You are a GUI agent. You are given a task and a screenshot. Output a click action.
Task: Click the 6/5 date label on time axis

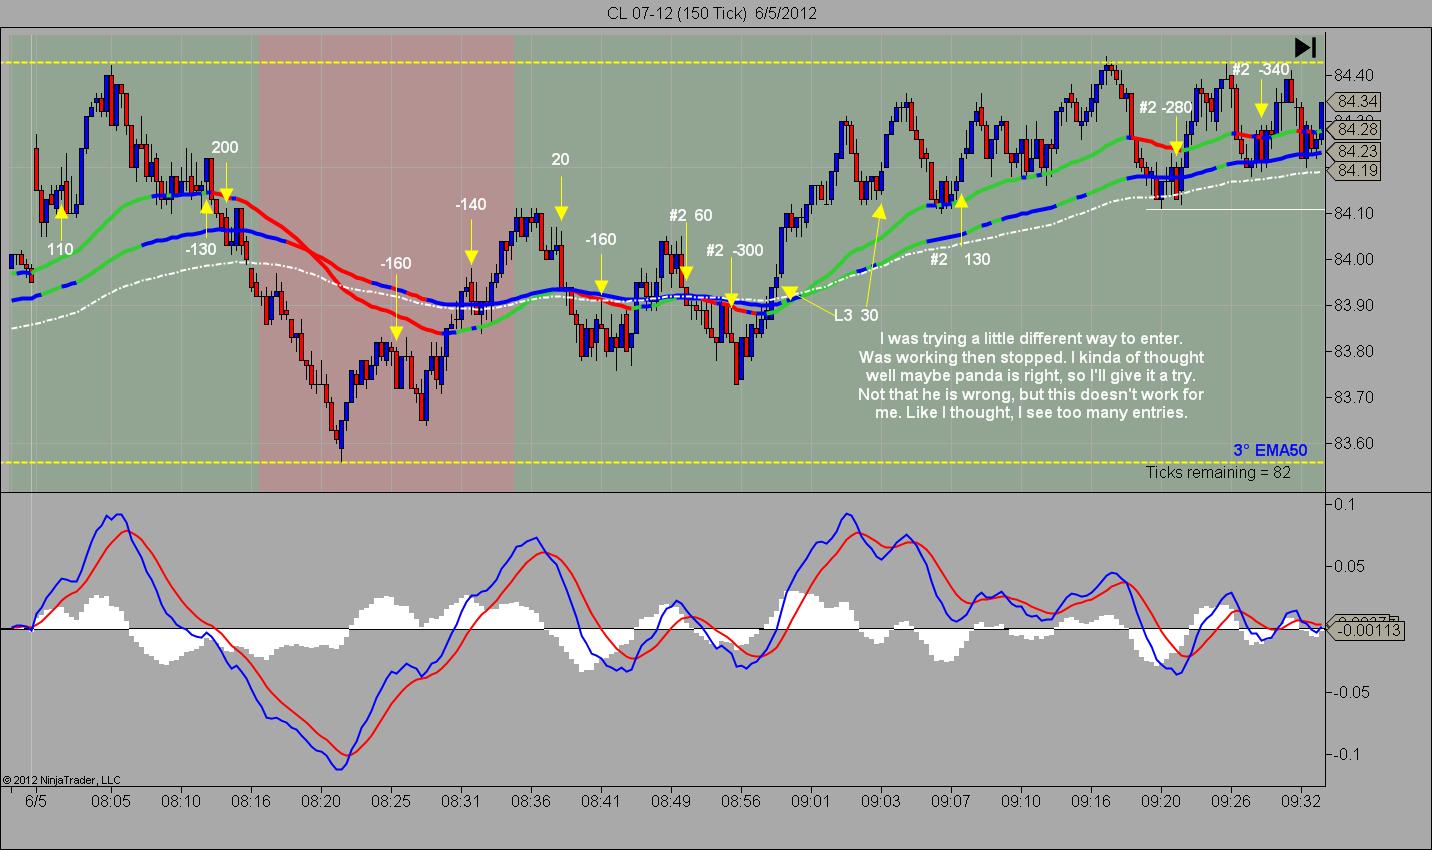coord(36,802)
